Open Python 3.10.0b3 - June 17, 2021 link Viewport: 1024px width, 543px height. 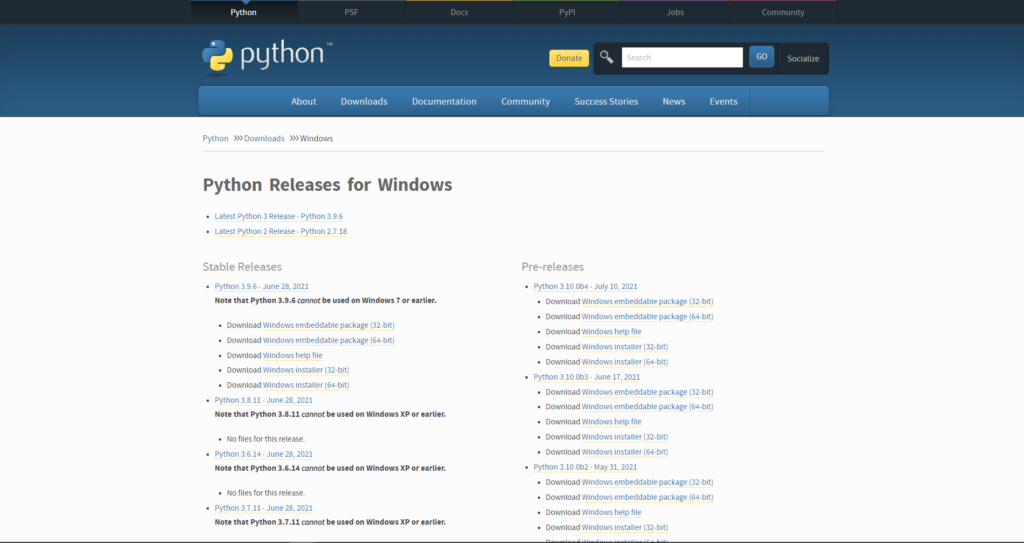click(x=586, y=377)
